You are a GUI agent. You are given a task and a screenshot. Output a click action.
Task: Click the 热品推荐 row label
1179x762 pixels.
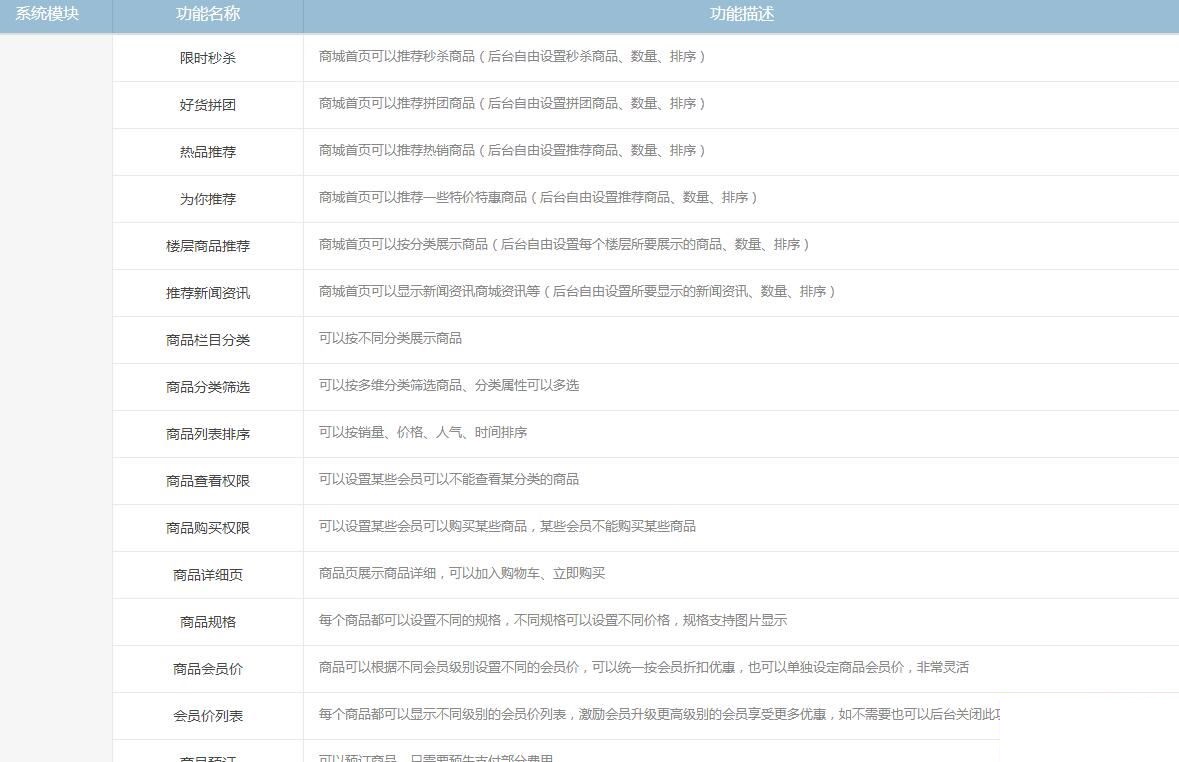(209, 151)
